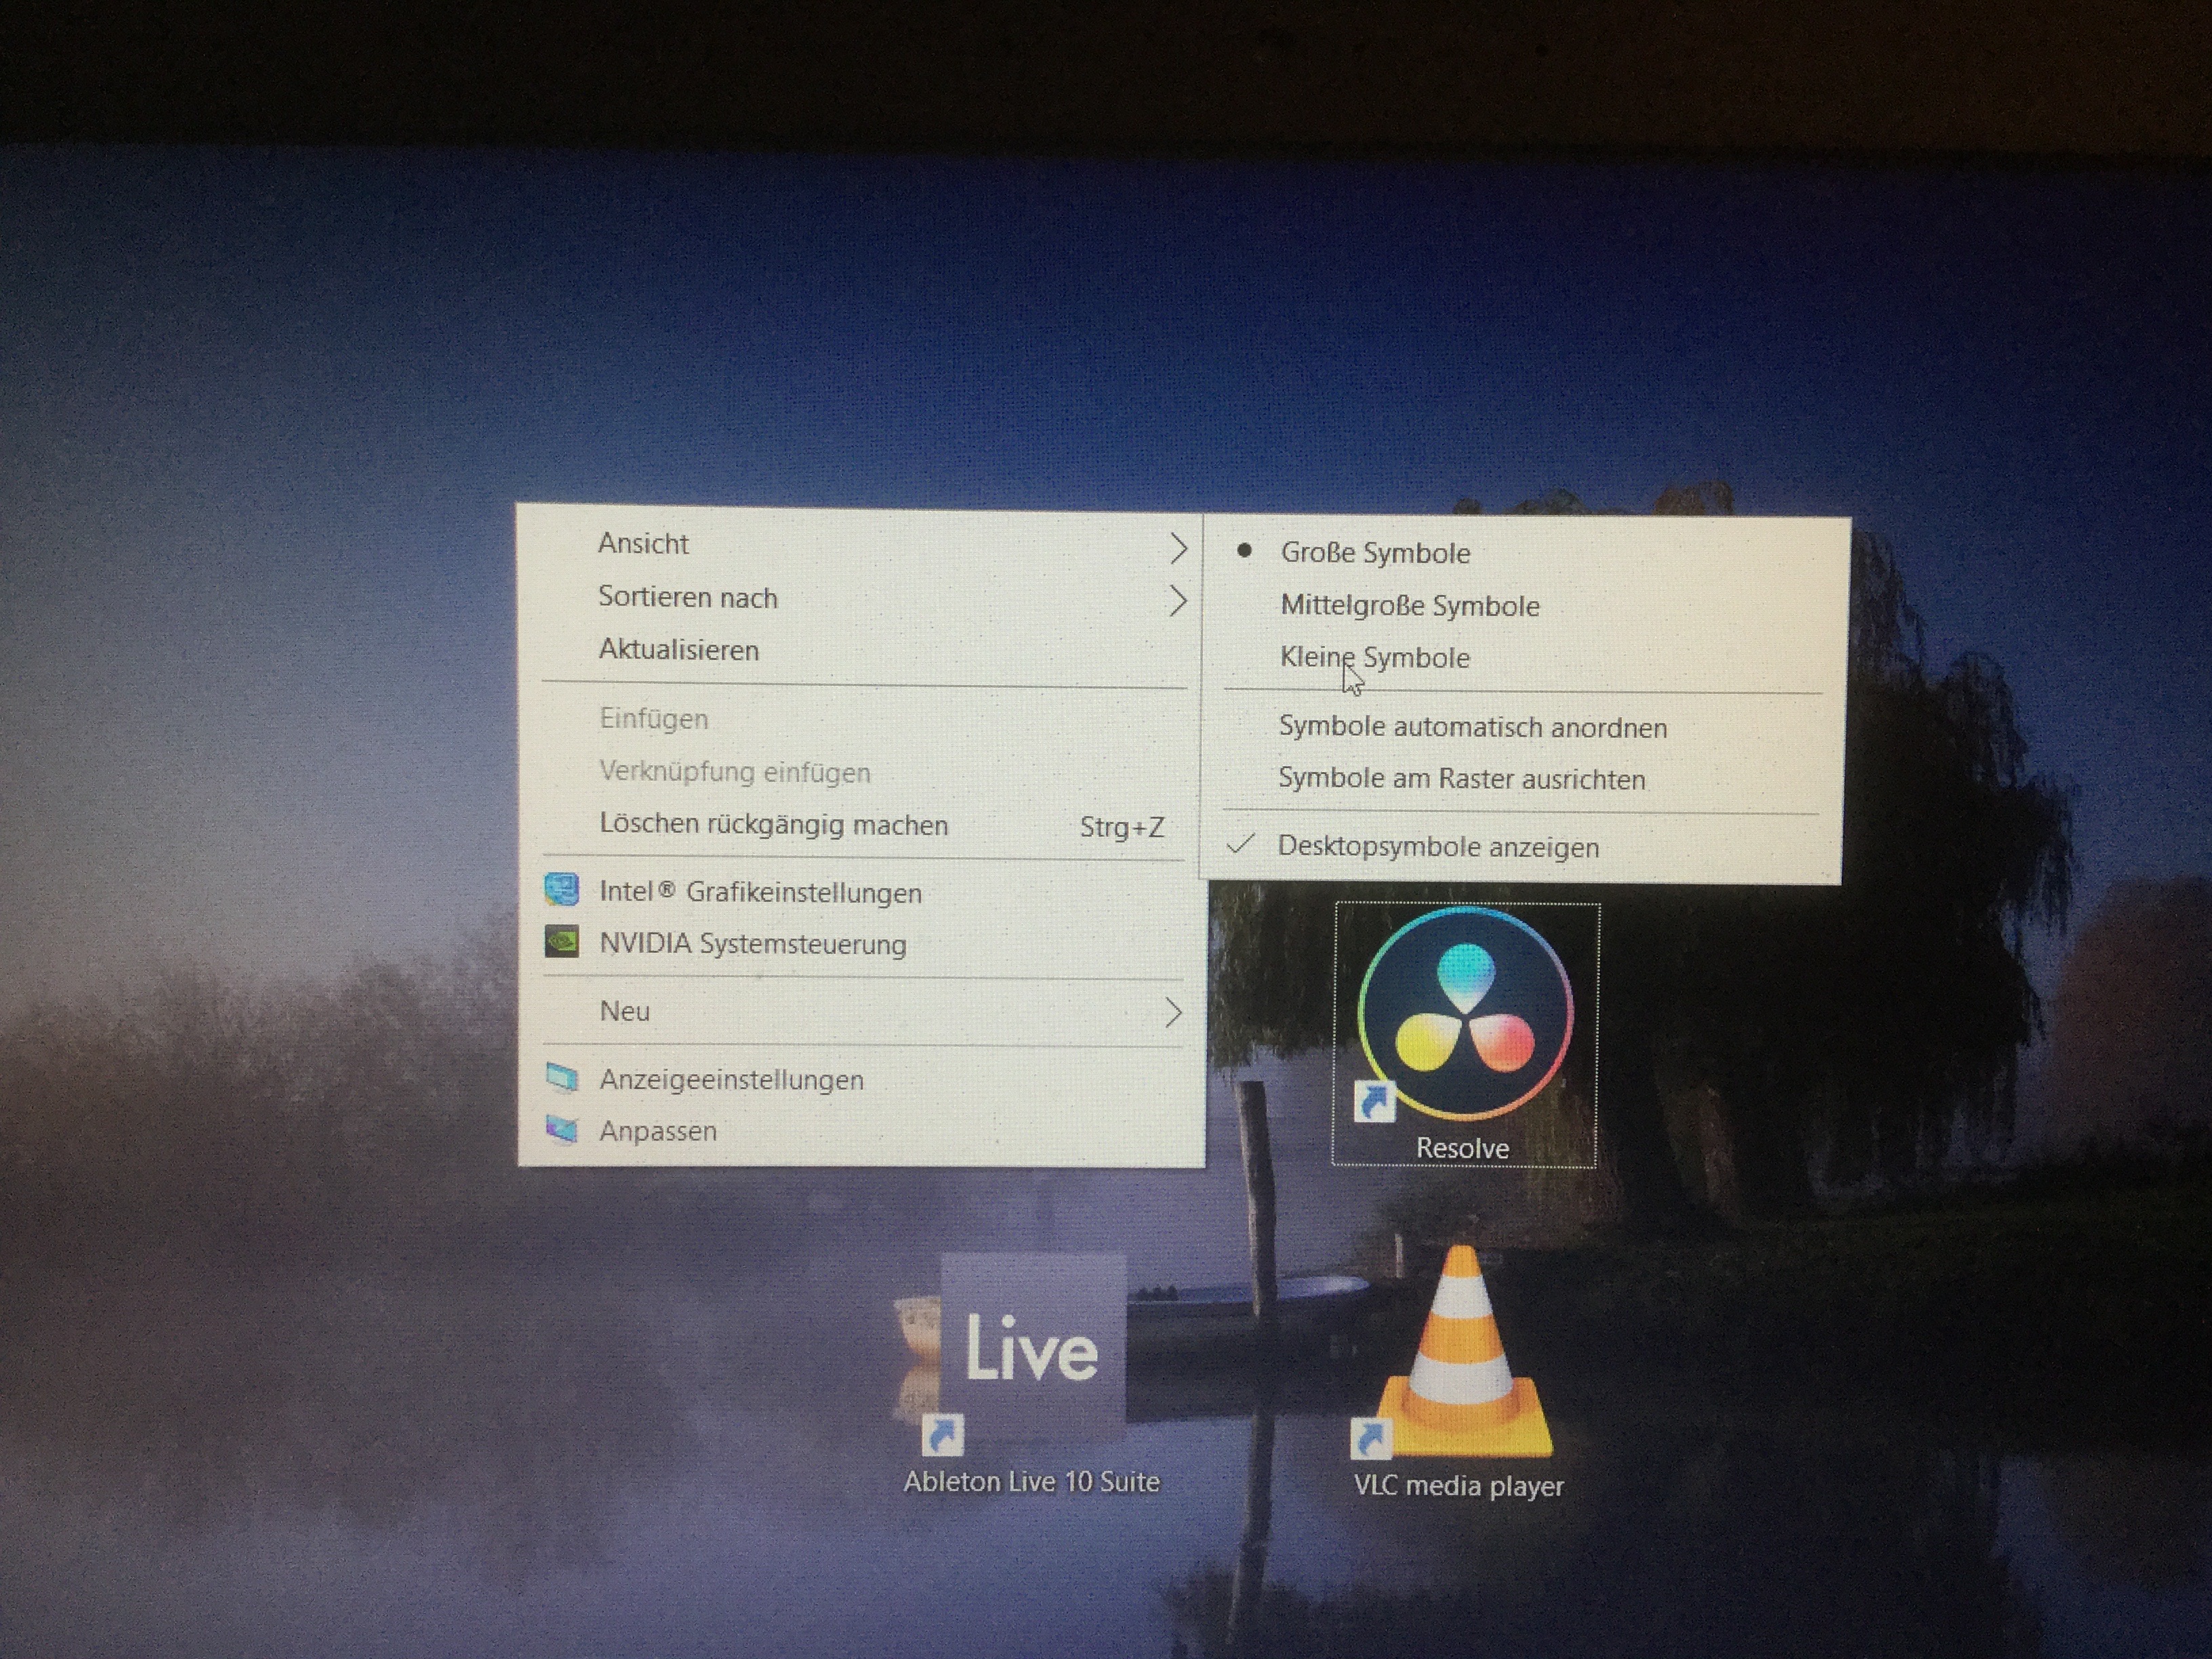Viewport: 2212px width, 1659px height.
Task: Switch to Kleine Symbole icon size
Action: point(1374,658)
